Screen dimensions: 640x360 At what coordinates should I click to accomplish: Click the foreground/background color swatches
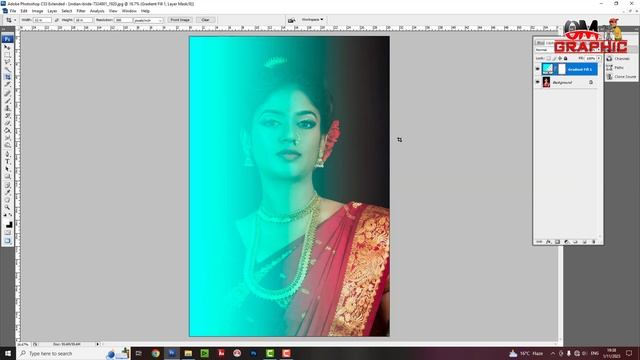pos(7,223)
